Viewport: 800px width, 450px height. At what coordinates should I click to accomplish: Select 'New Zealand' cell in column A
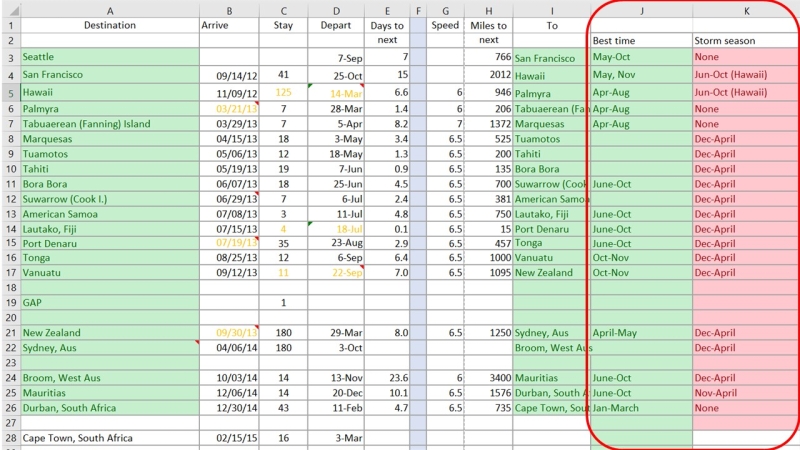[x=110, y=333]
